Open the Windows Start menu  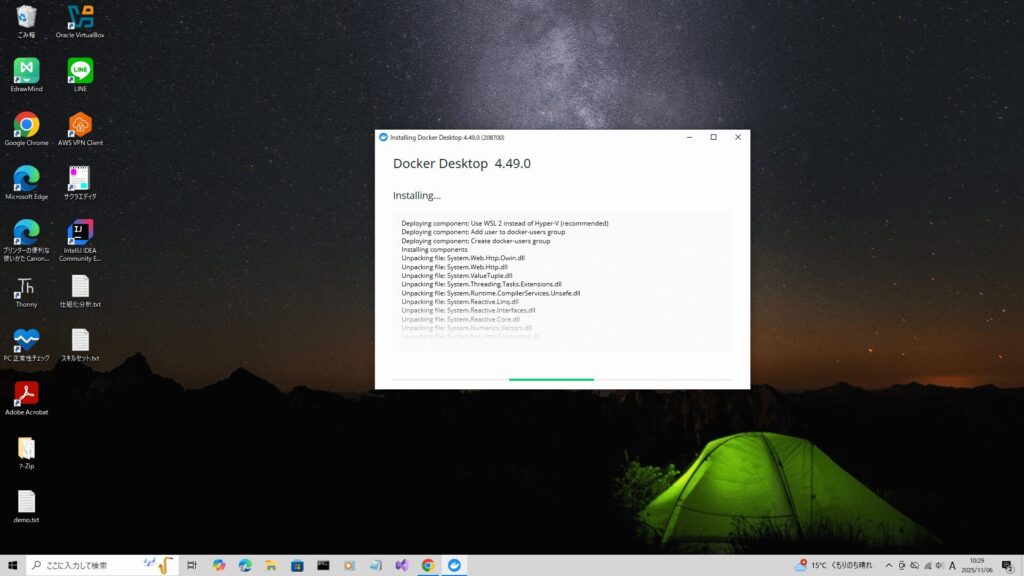[x=13, y=565]
